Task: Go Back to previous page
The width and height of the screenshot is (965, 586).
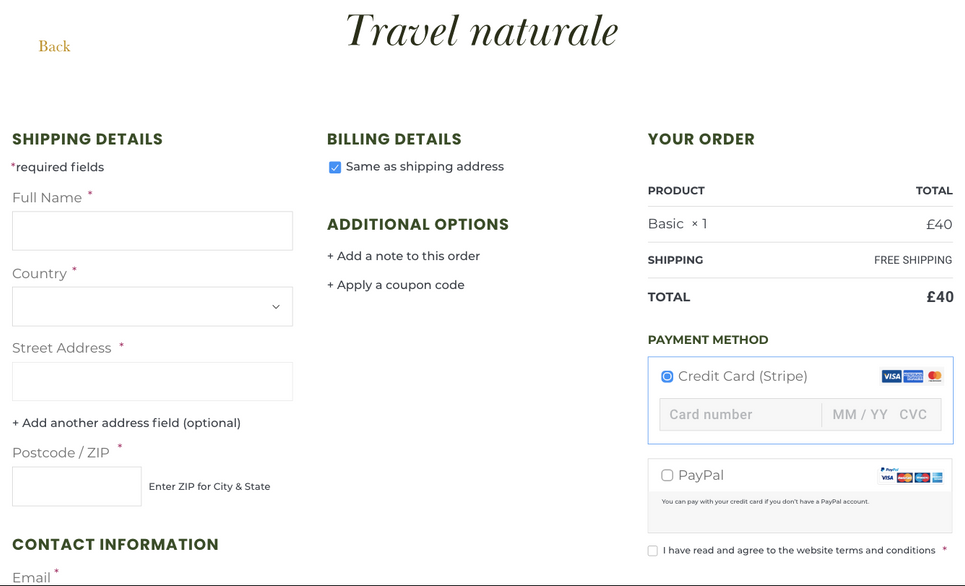Action: click(x=54, y=46)
